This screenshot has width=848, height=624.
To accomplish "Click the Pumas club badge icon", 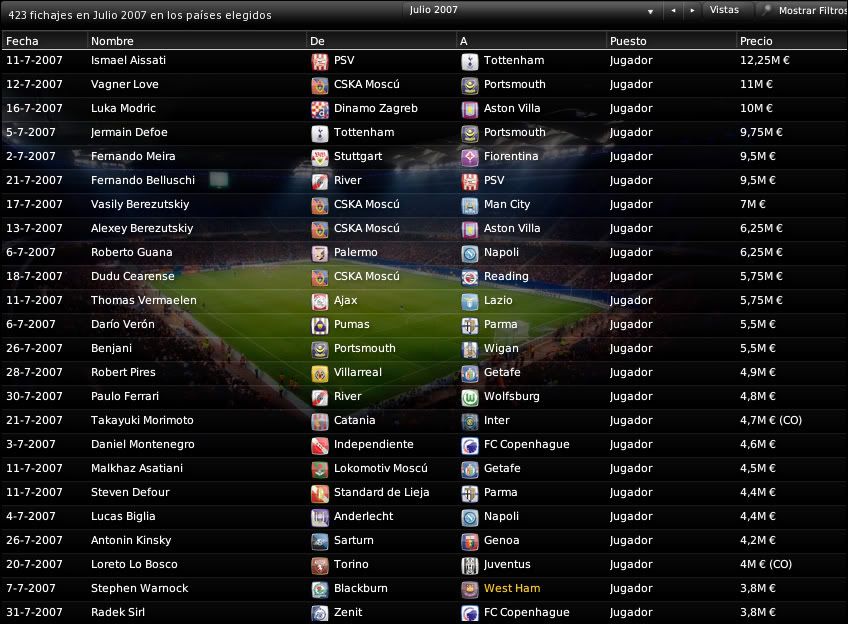I will [320, 325].
